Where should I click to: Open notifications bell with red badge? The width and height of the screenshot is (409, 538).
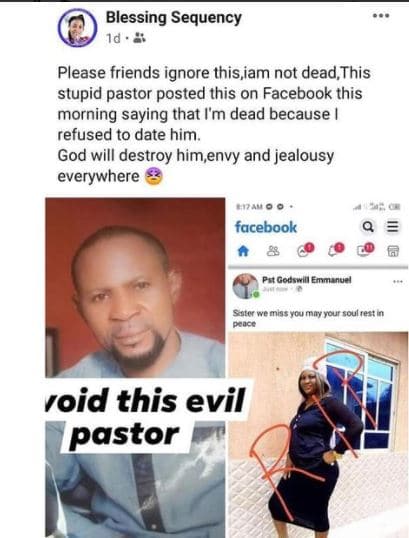(x=336, y=250)
